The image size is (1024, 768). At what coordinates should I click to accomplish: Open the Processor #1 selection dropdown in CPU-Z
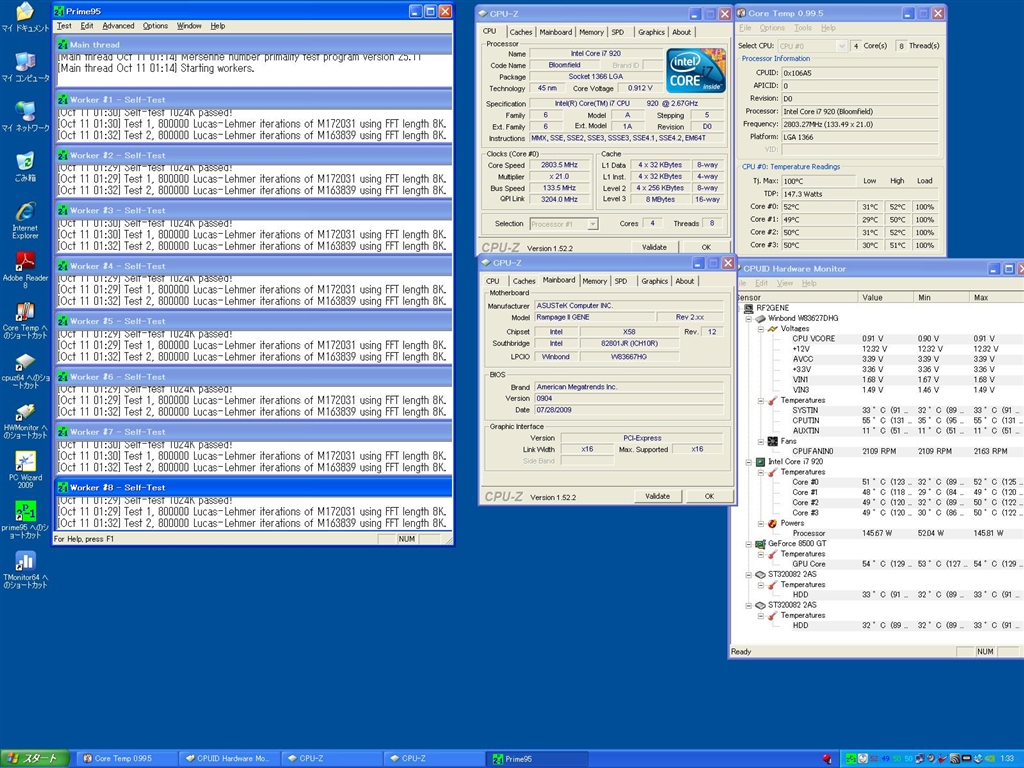(x=592, y=224)
